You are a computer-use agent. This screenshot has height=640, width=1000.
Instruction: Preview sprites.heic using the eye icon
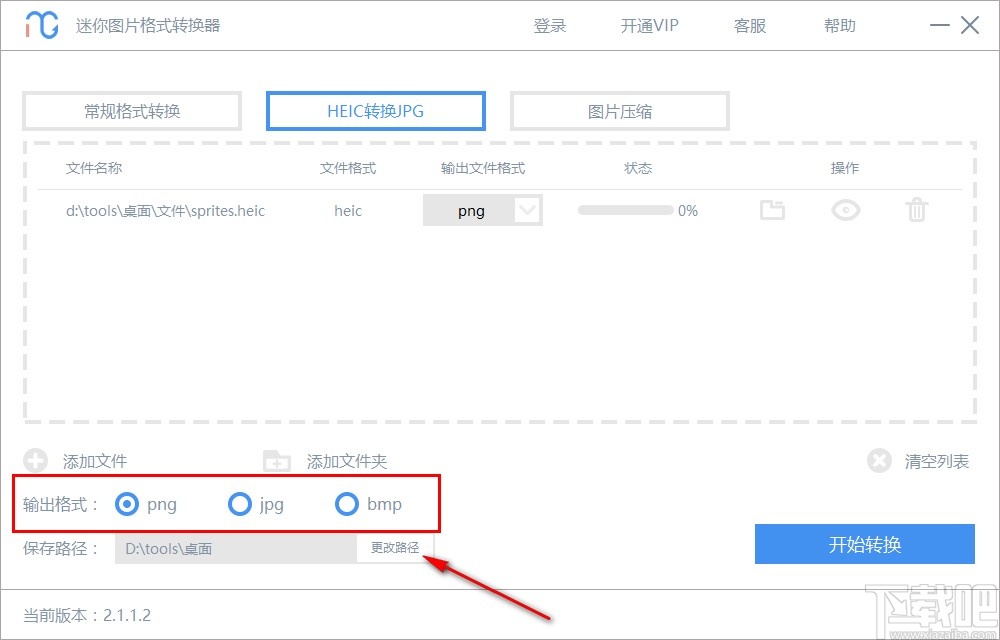(845, 210)
